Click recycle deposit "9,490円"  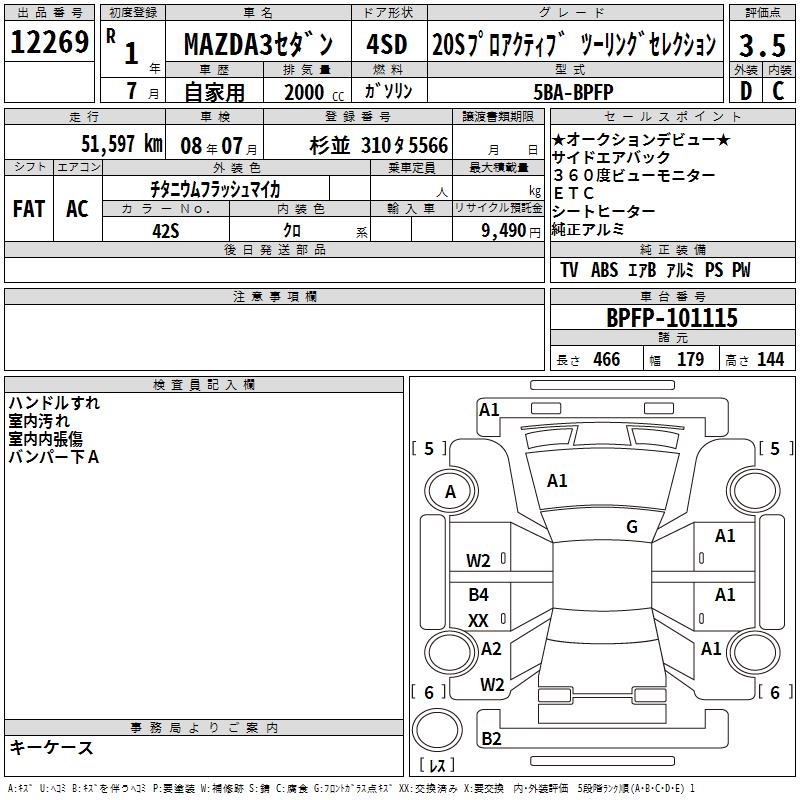click(511, 231)
